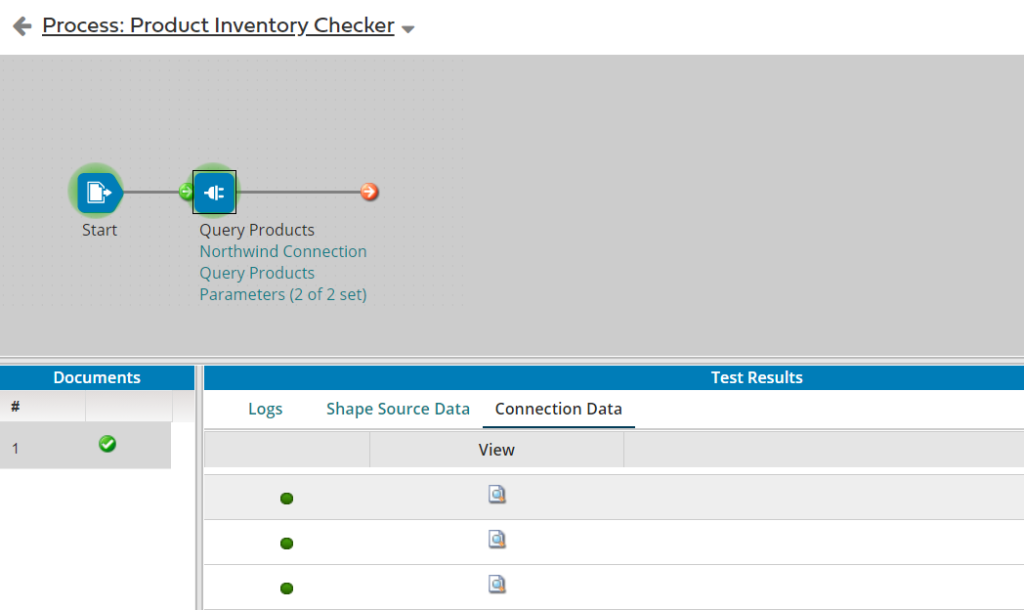Open the Query Products operation link
Viewport: 1024px width, 610px height.
[x=257, y=273]
